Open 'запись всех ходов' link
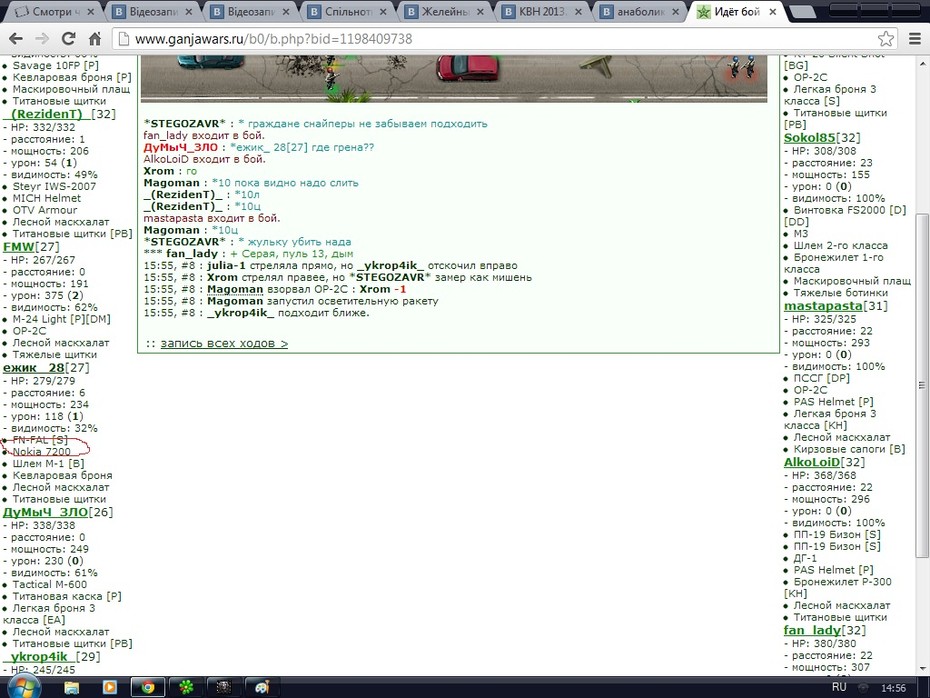The height and width of the screenshot is (698, 930). point(224,343)
